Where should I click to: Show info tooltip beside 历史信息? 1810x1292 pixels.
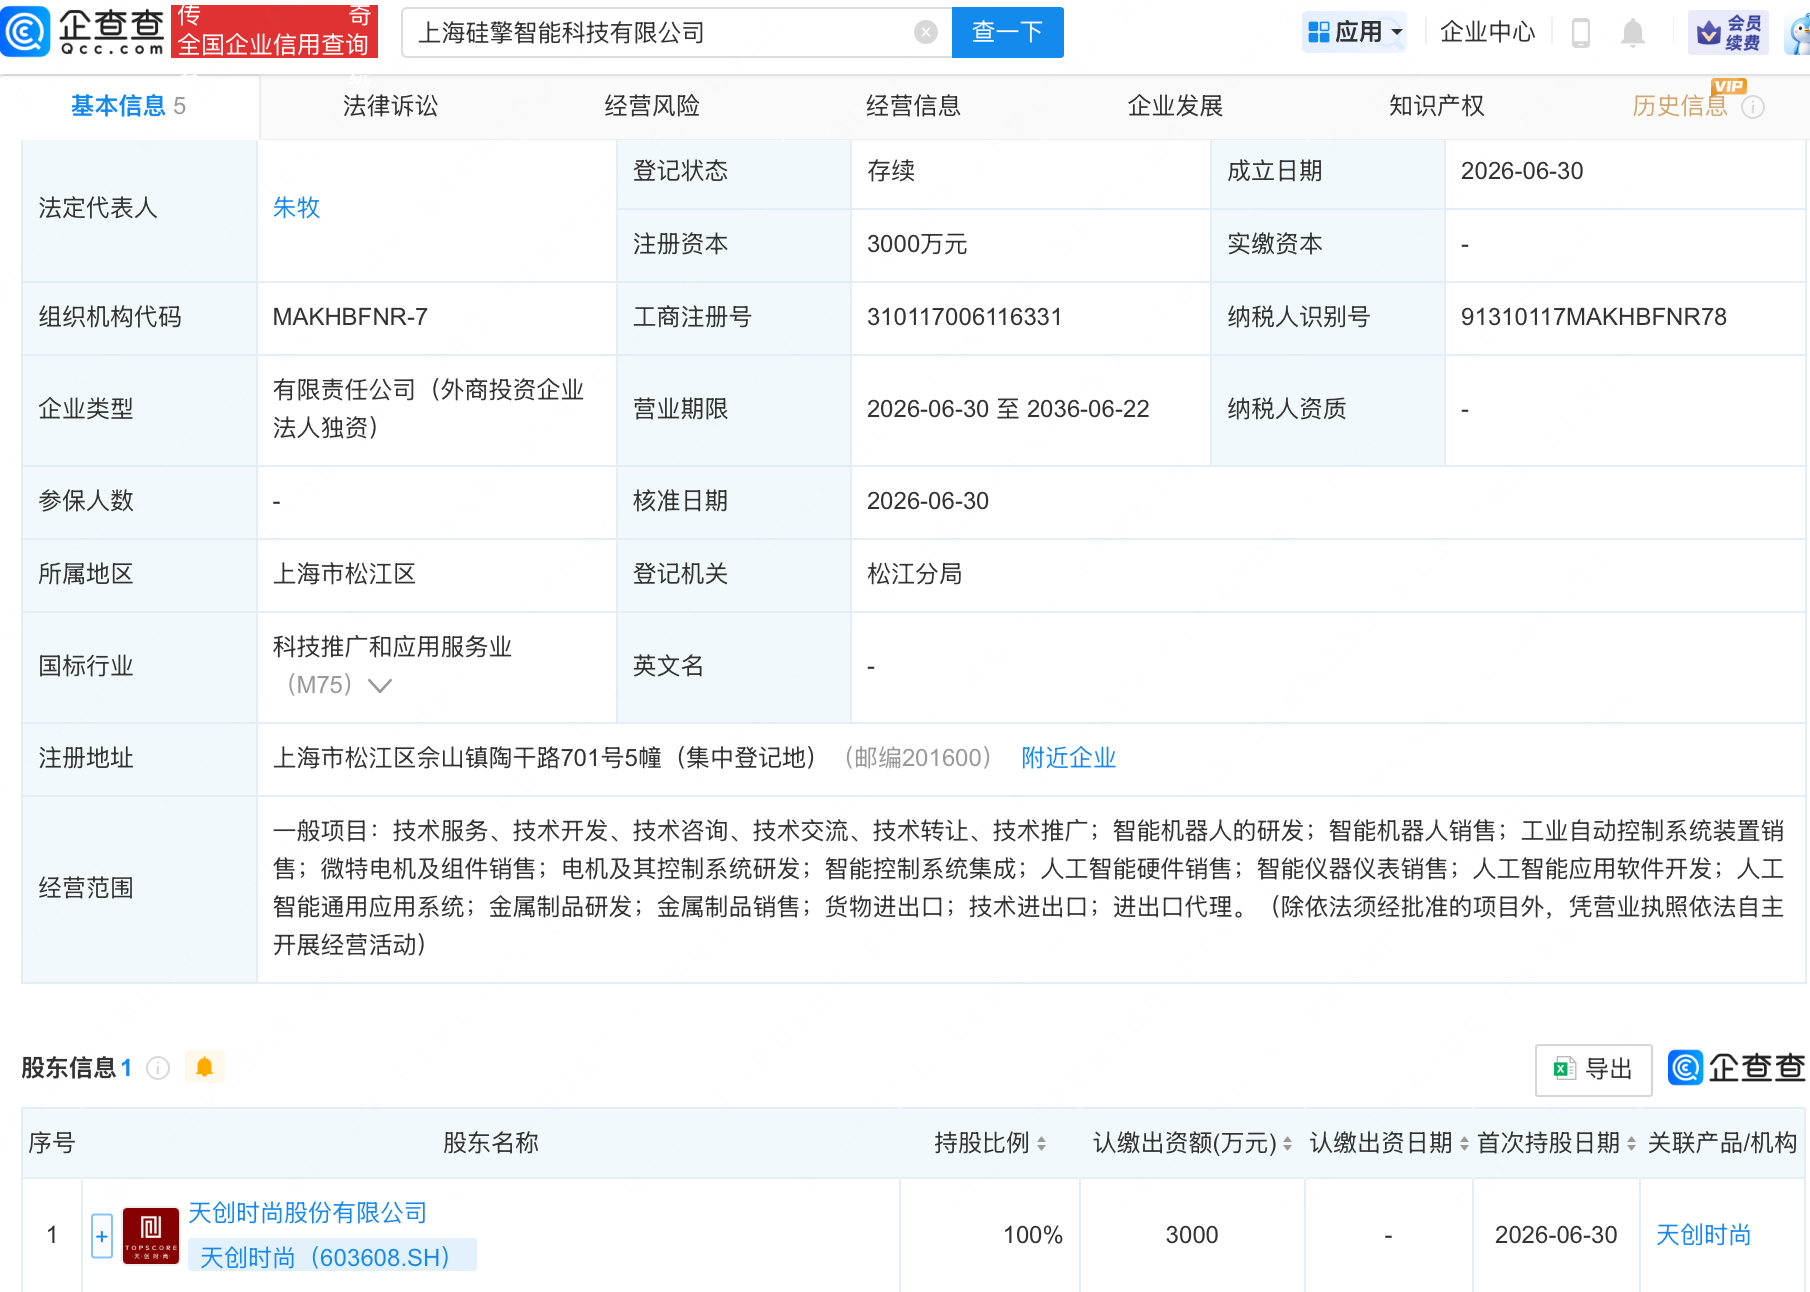point(1753,107)
